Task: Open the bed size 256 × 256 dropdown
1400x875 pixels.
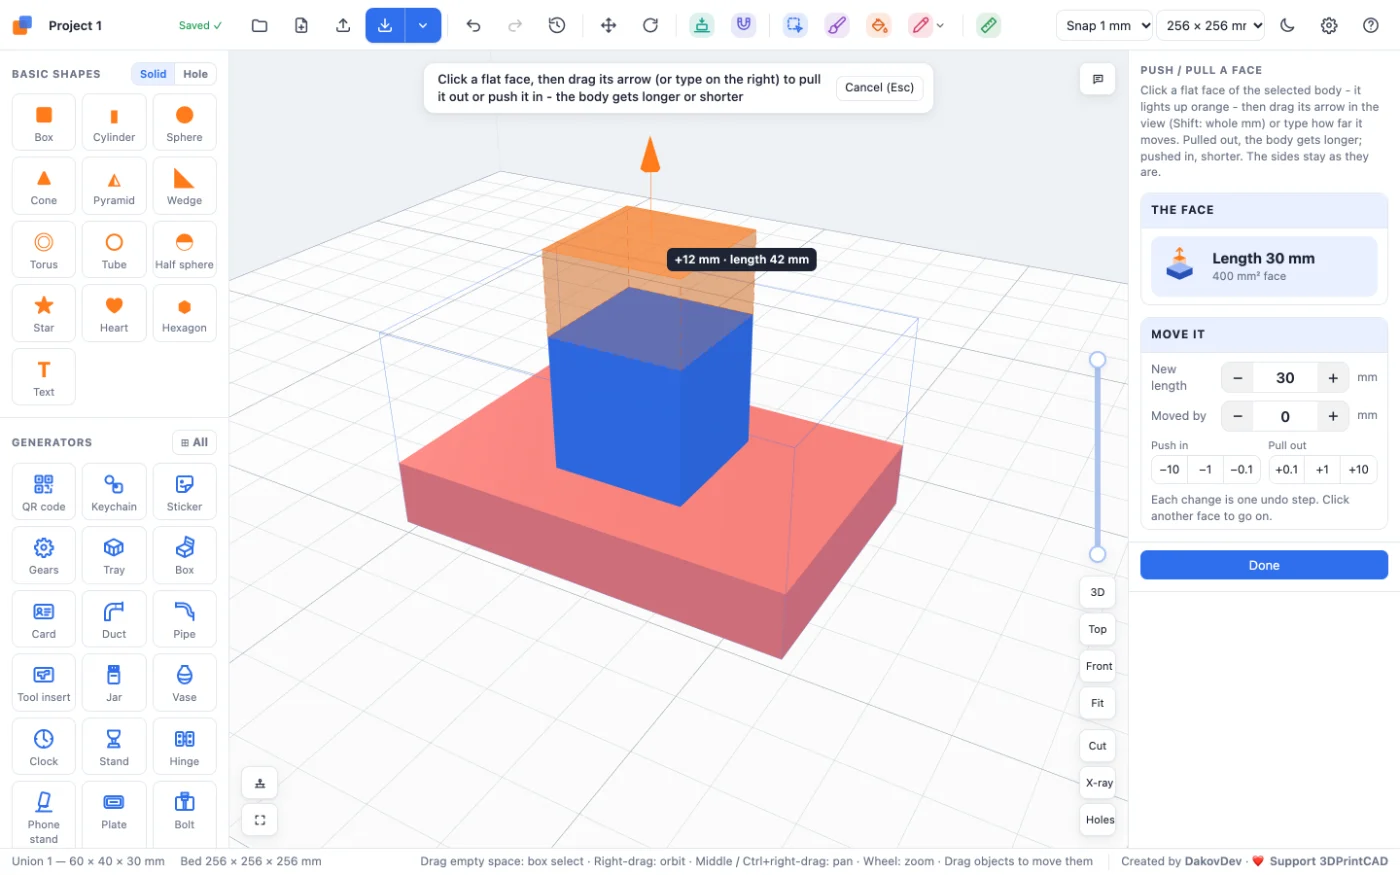Action: pos(1210,26)
